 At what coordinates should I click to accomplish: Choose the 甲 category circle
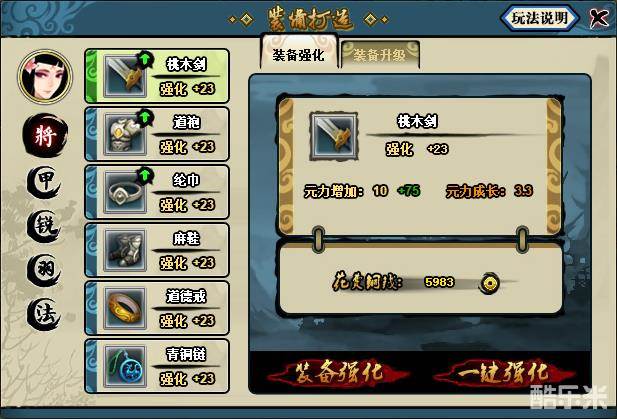coord(44,182)
